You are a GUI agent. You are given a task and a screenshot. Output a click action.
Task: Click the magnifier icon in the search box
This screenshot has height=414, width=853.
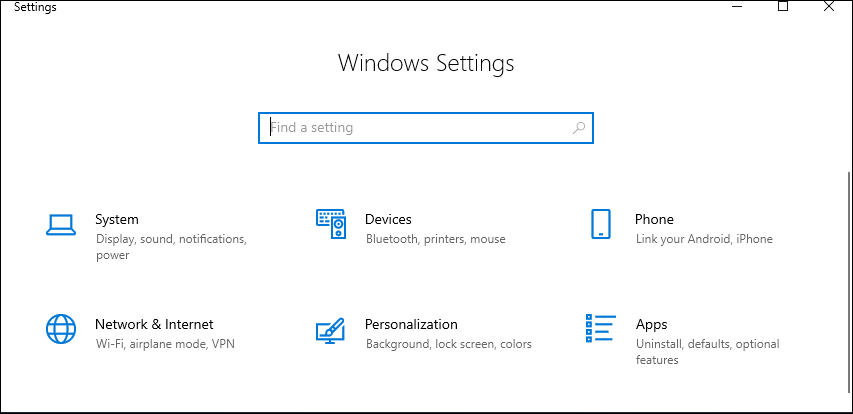(x=578, y=128)
